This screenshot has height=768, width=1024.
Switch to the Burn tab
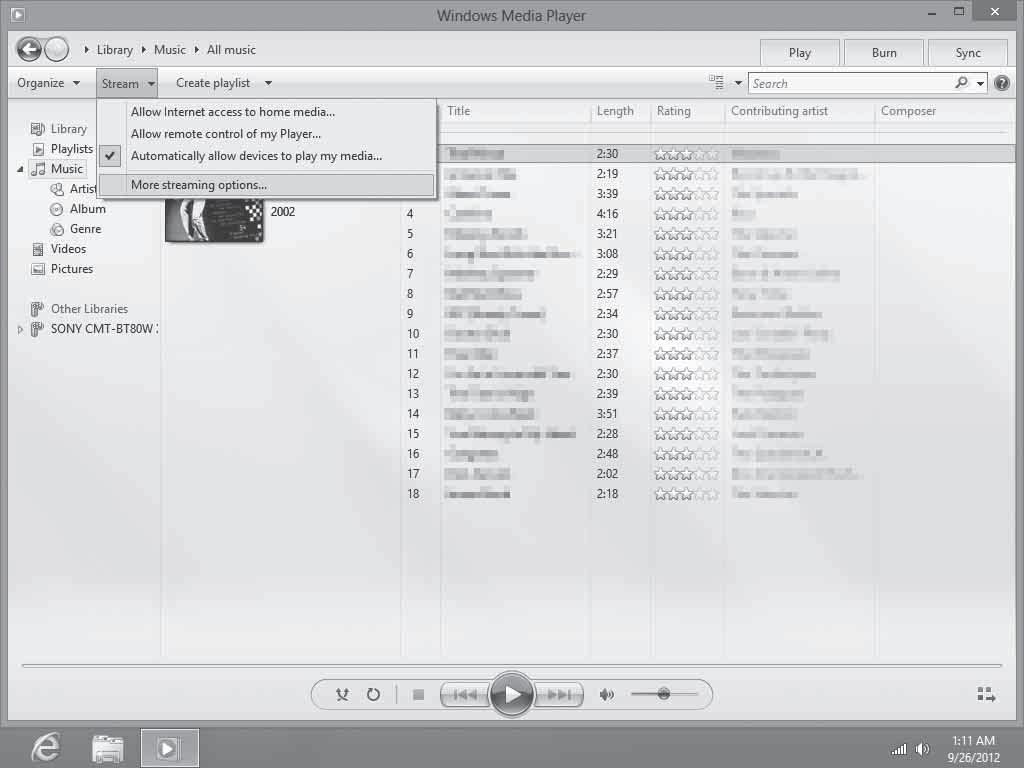pos(884,52)
